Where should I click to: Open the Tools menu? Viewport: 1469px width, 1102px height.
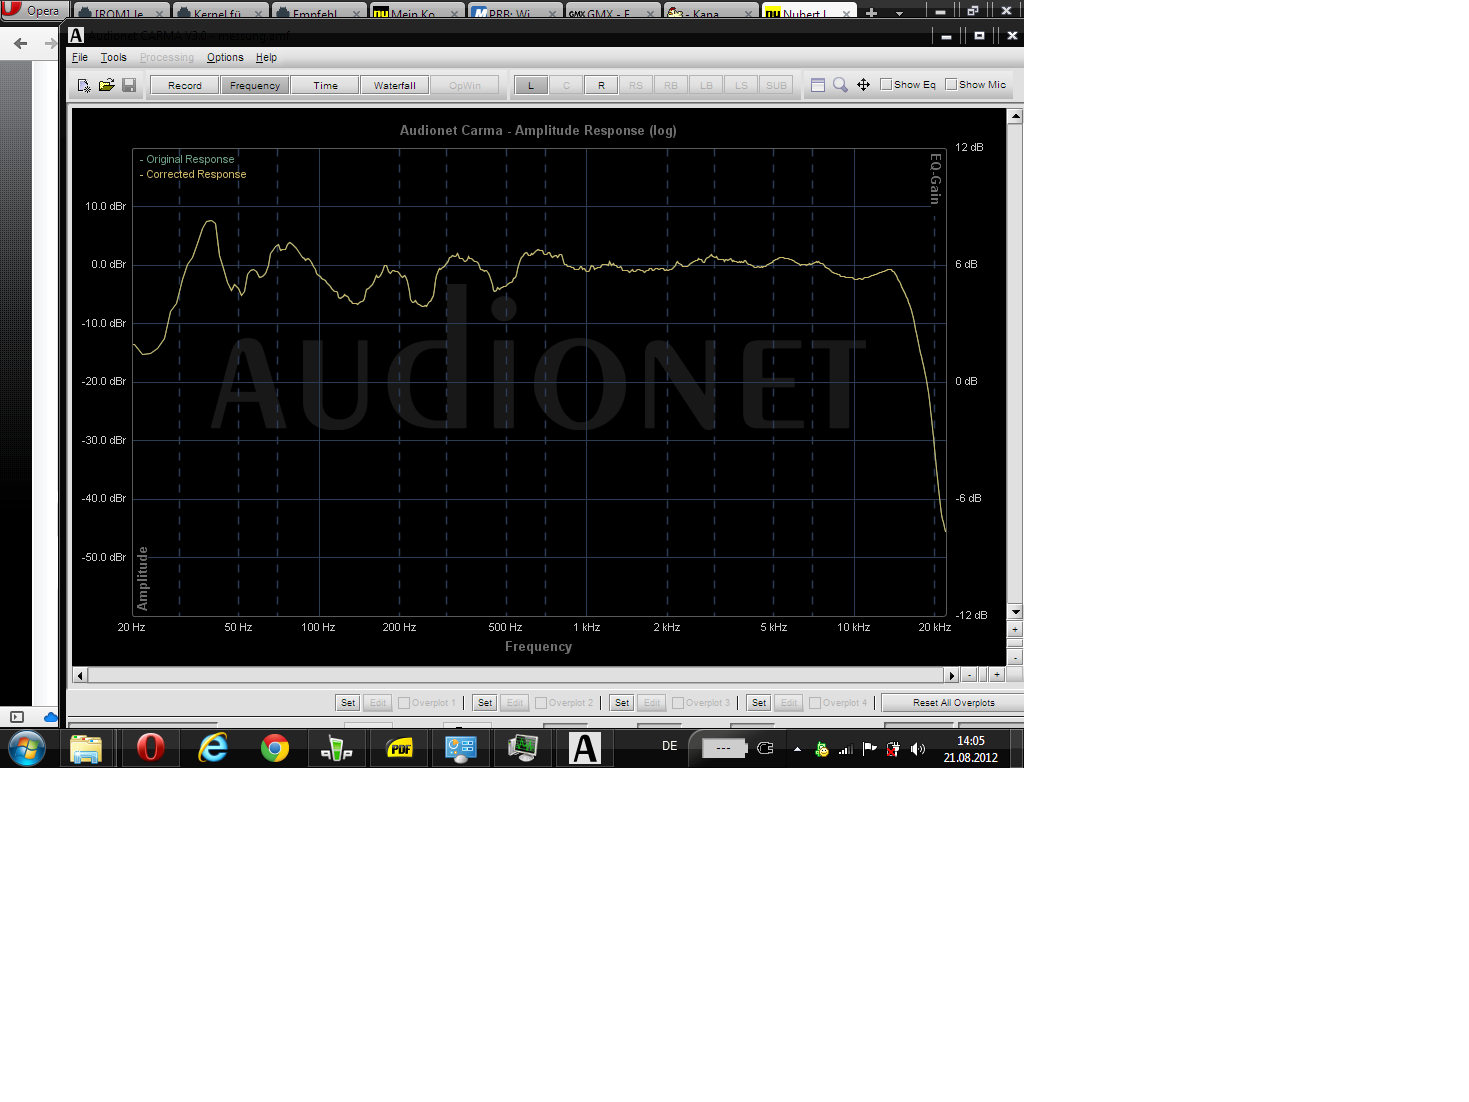113,58
